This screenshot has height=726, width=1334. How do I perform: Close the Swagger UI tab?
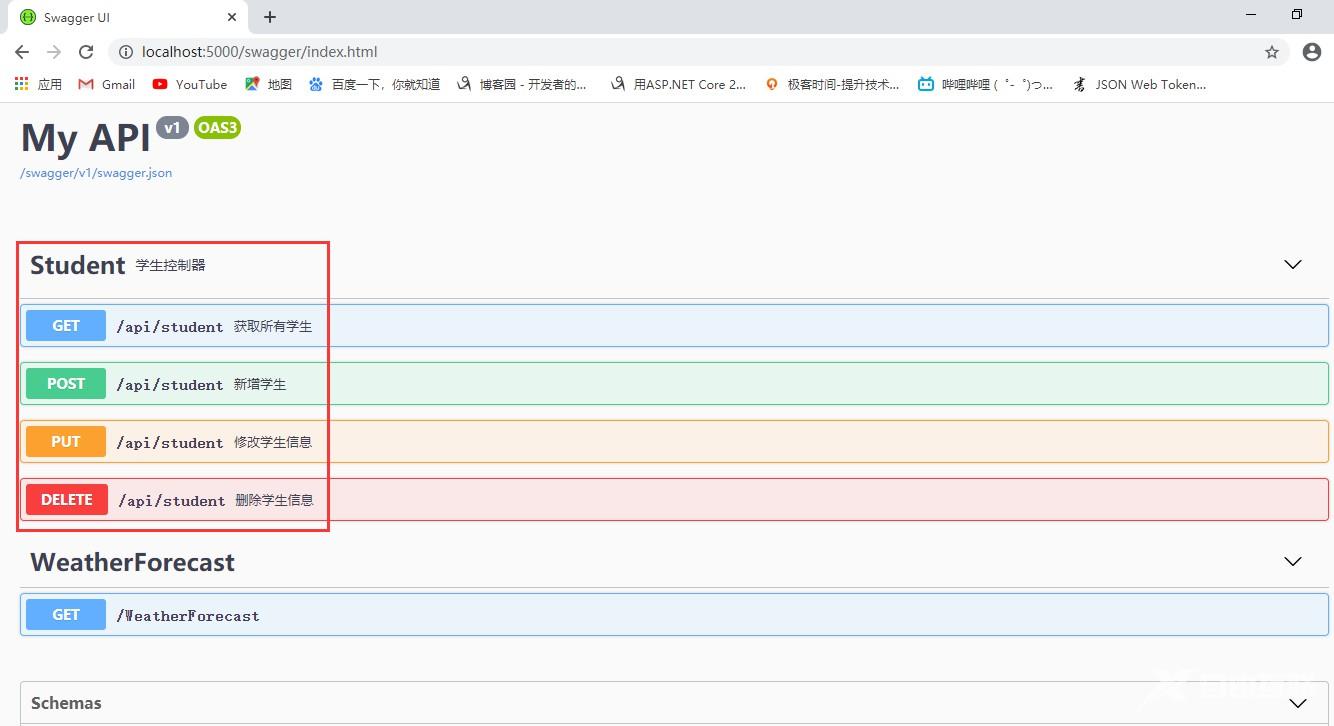point(232,17)
